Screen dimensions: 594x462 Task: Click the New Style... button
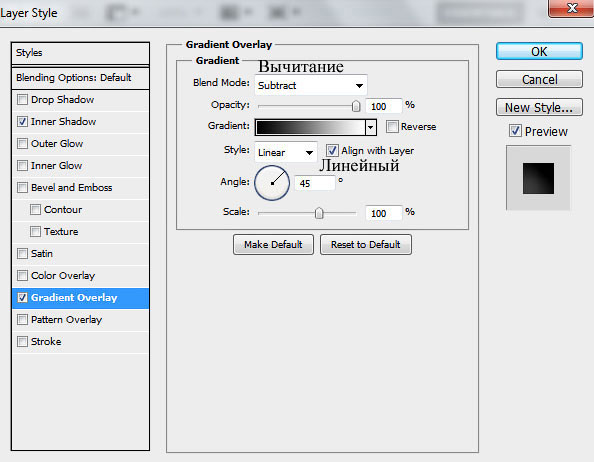pos(539,108)
